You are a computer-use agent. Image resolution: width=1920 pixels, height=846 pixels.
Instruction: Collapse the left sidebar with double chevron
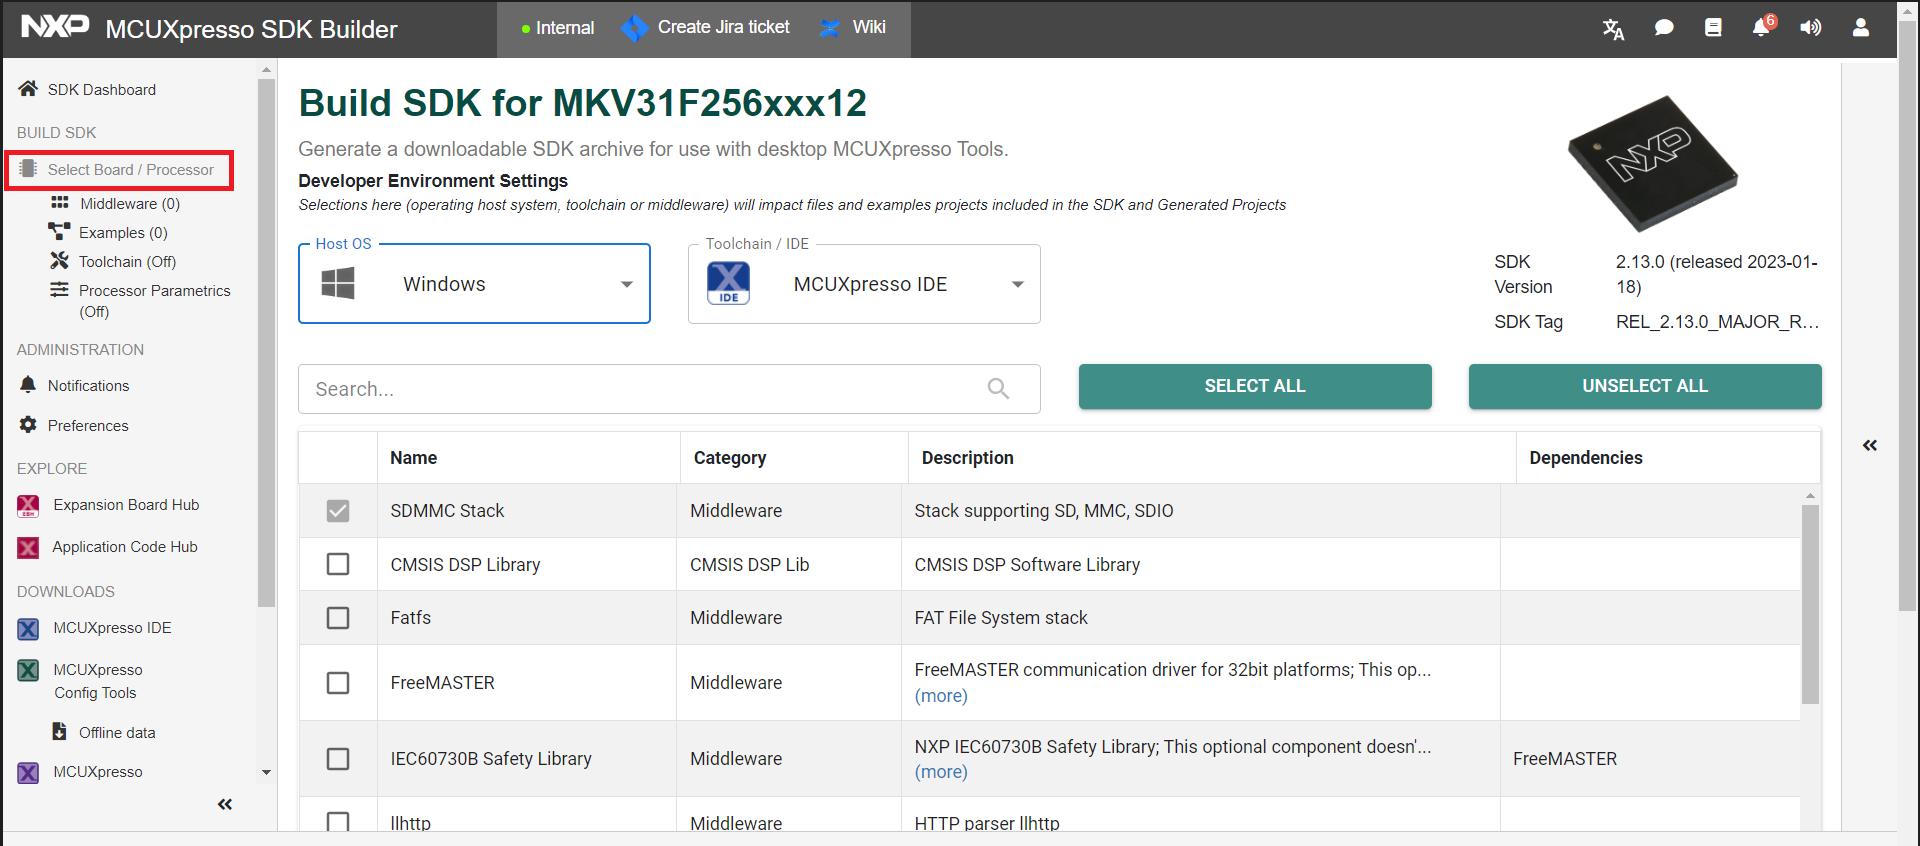pyautogui.click(x=225, y=804)
